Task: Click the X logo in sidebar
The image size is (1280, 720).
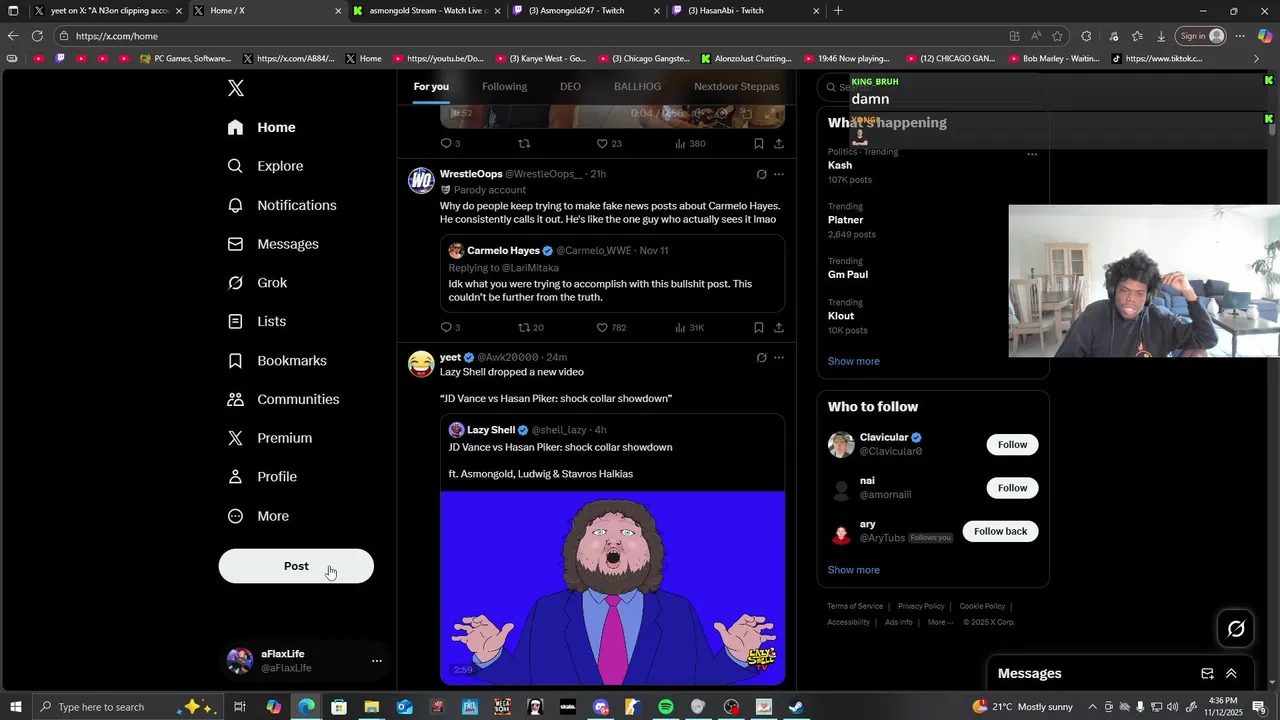Action: 236,88
